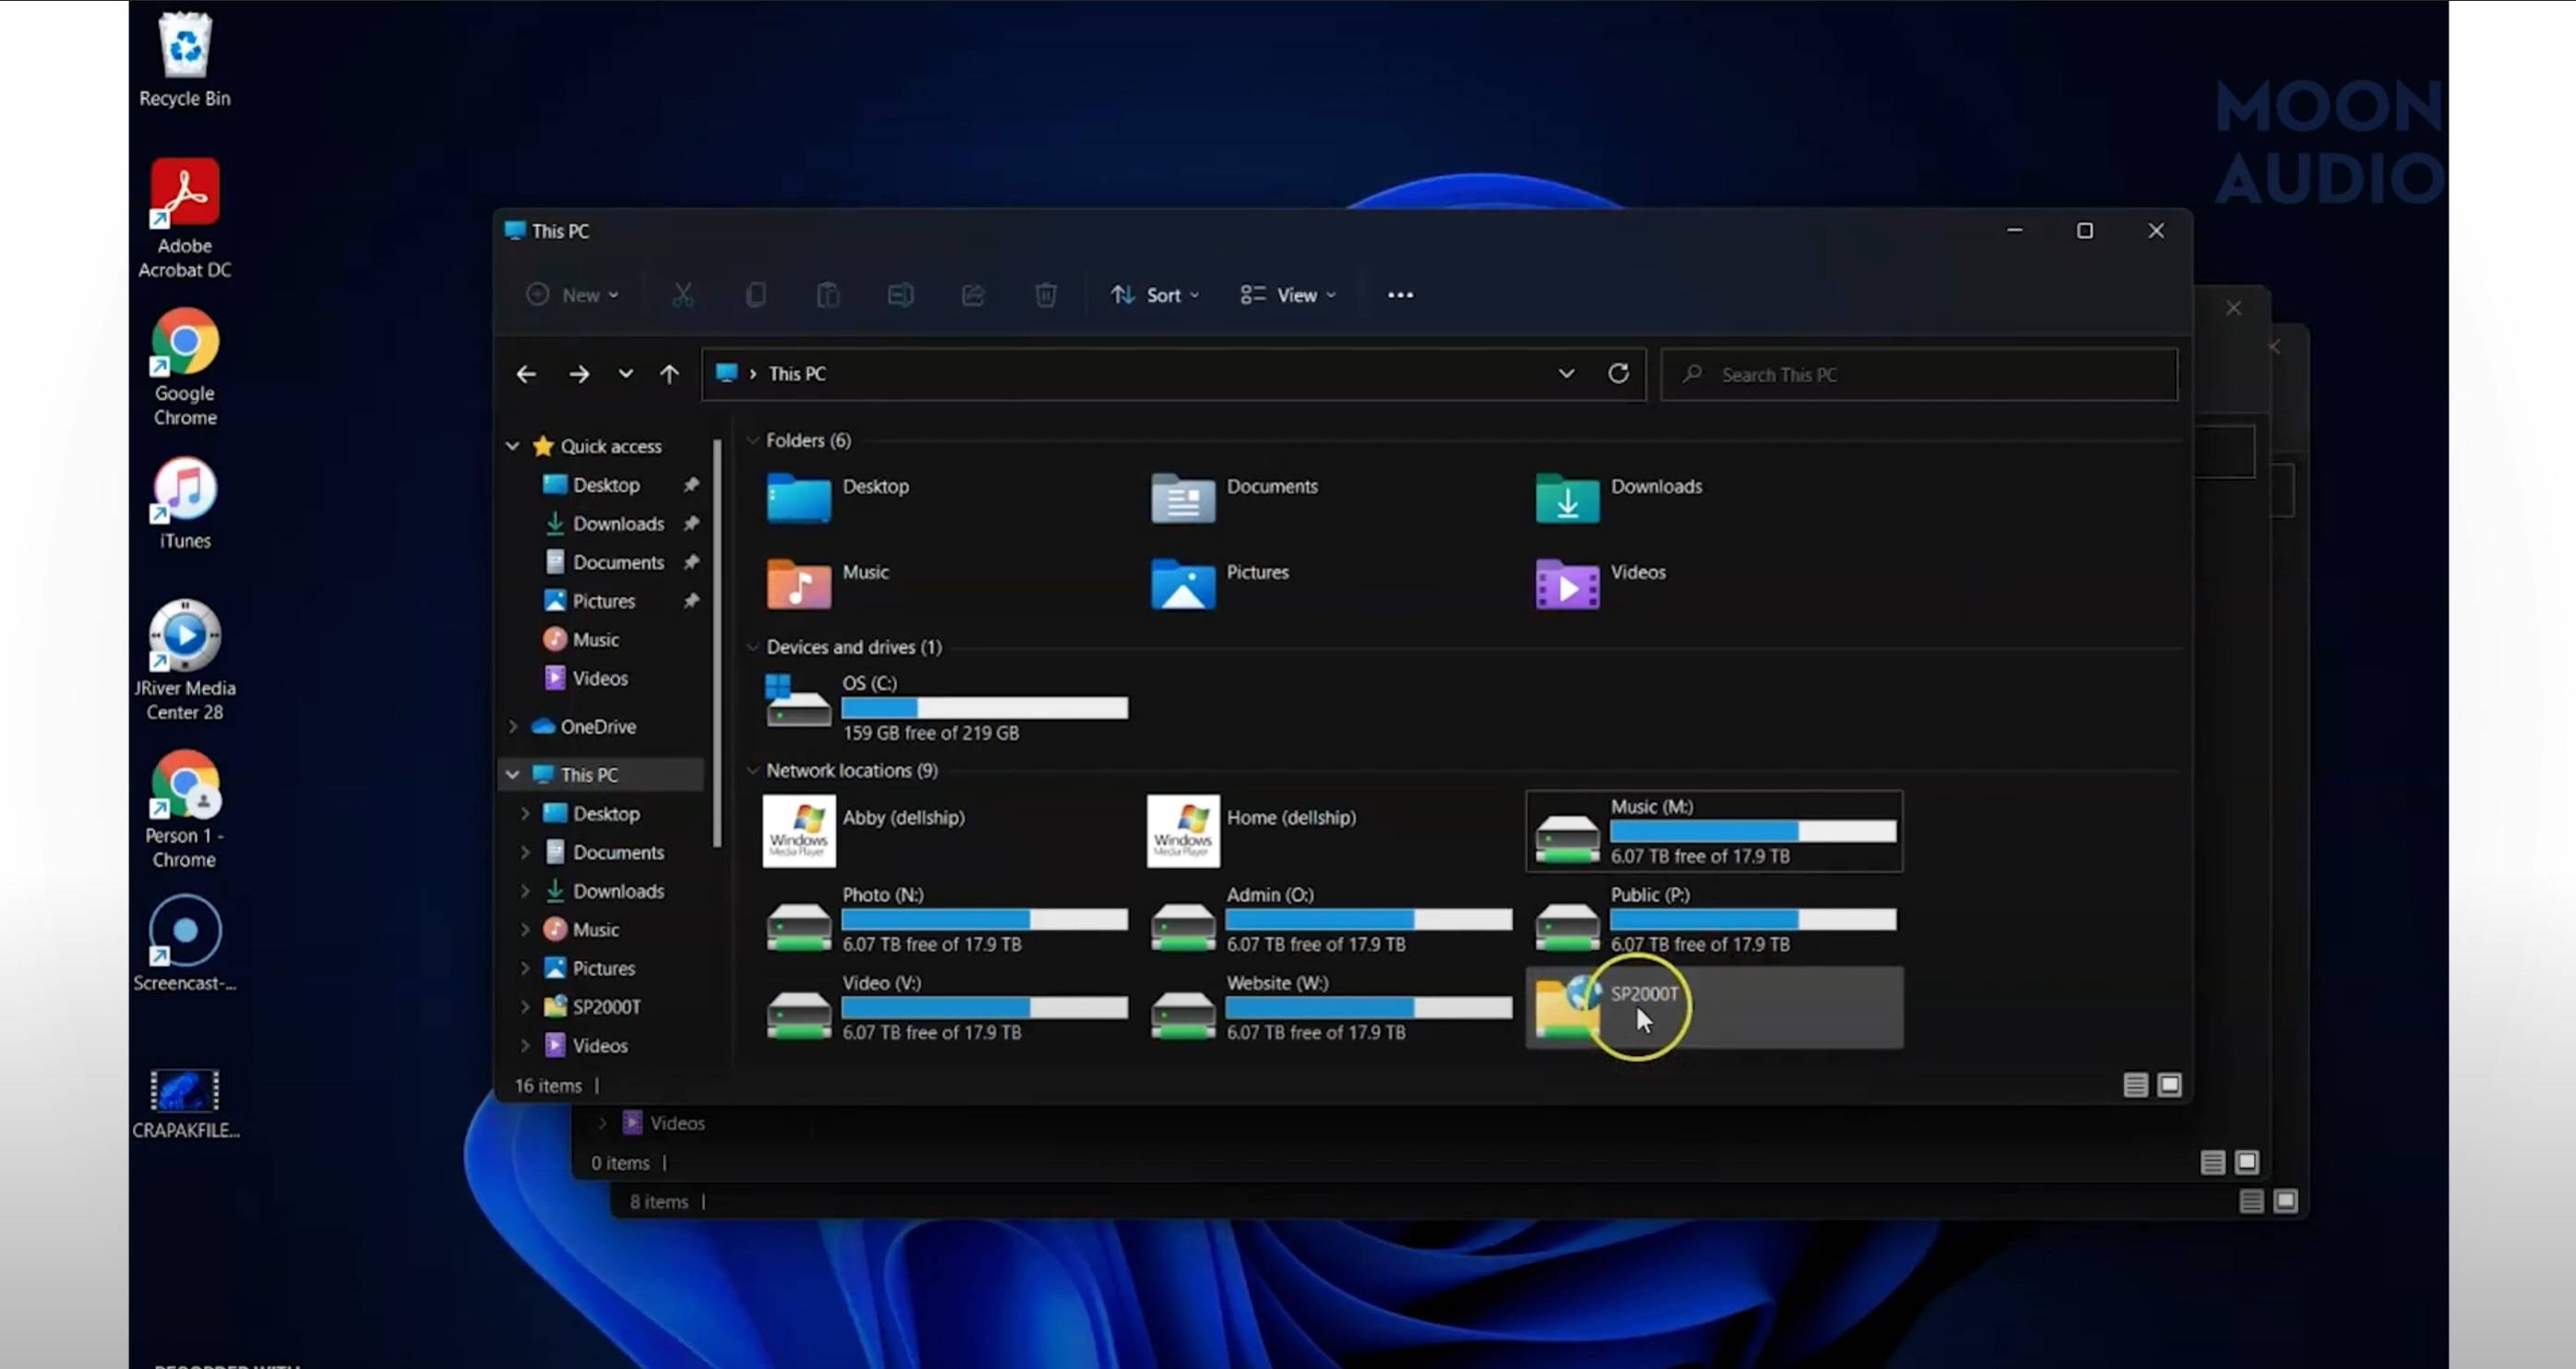Go back with the left arrow
Image resolution: width=2576 pixels, height=1369 pixels.
[x=526, y=374]
